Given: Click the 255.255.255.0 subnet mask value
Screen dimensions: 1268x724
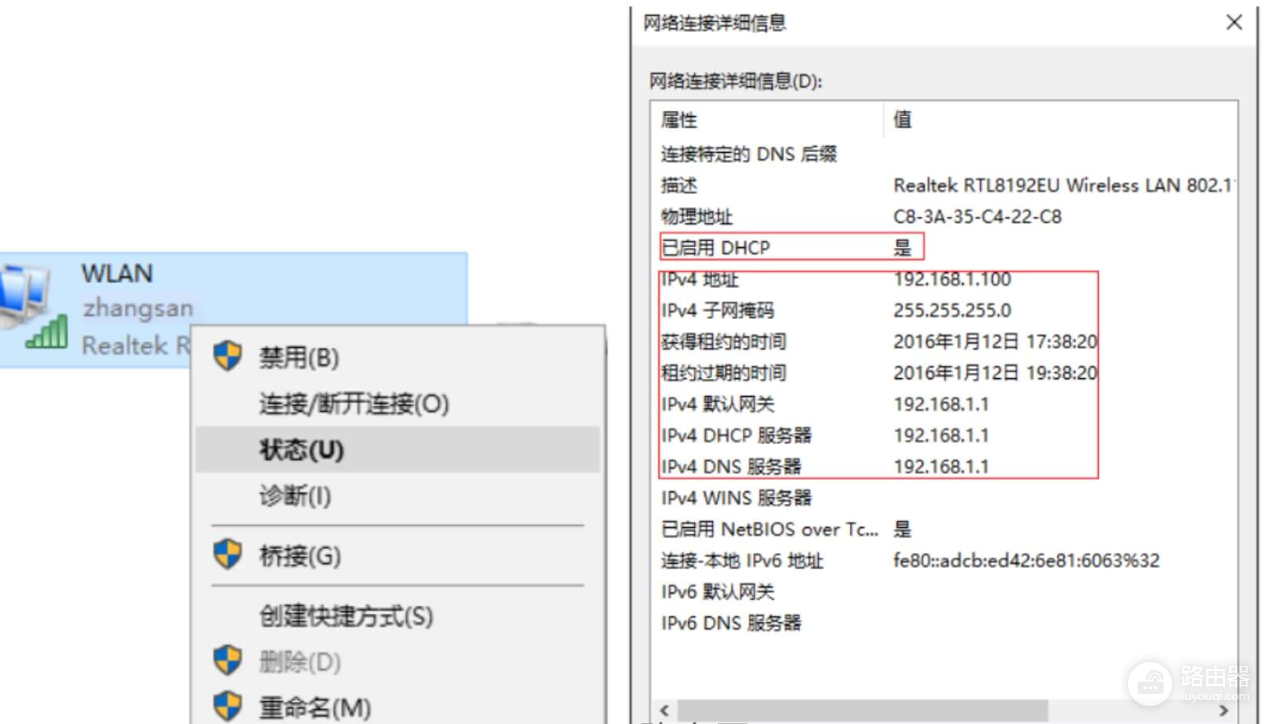Looking at the screenshot, I should click(x=952, y=310).
